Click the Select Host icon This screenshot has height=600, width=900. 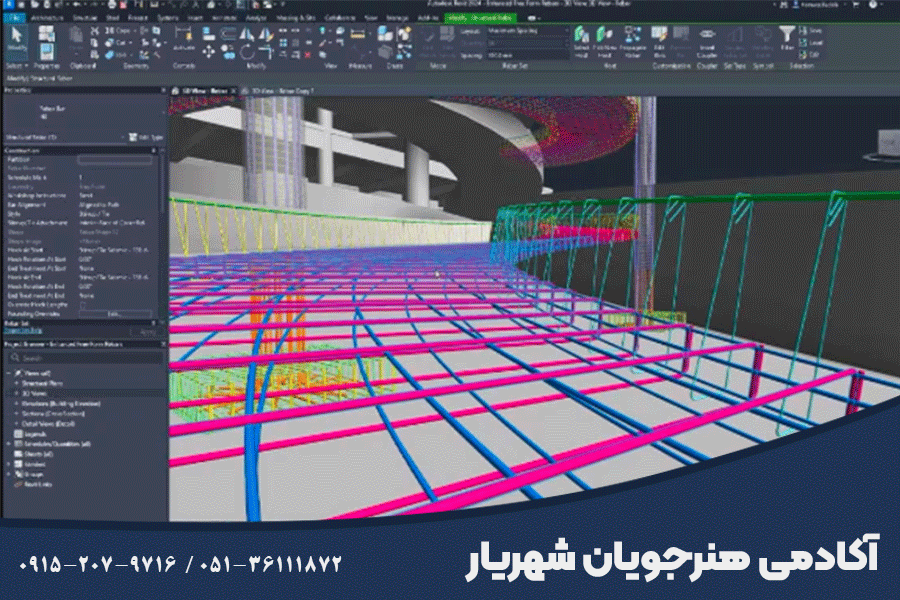tap(582, 41)
